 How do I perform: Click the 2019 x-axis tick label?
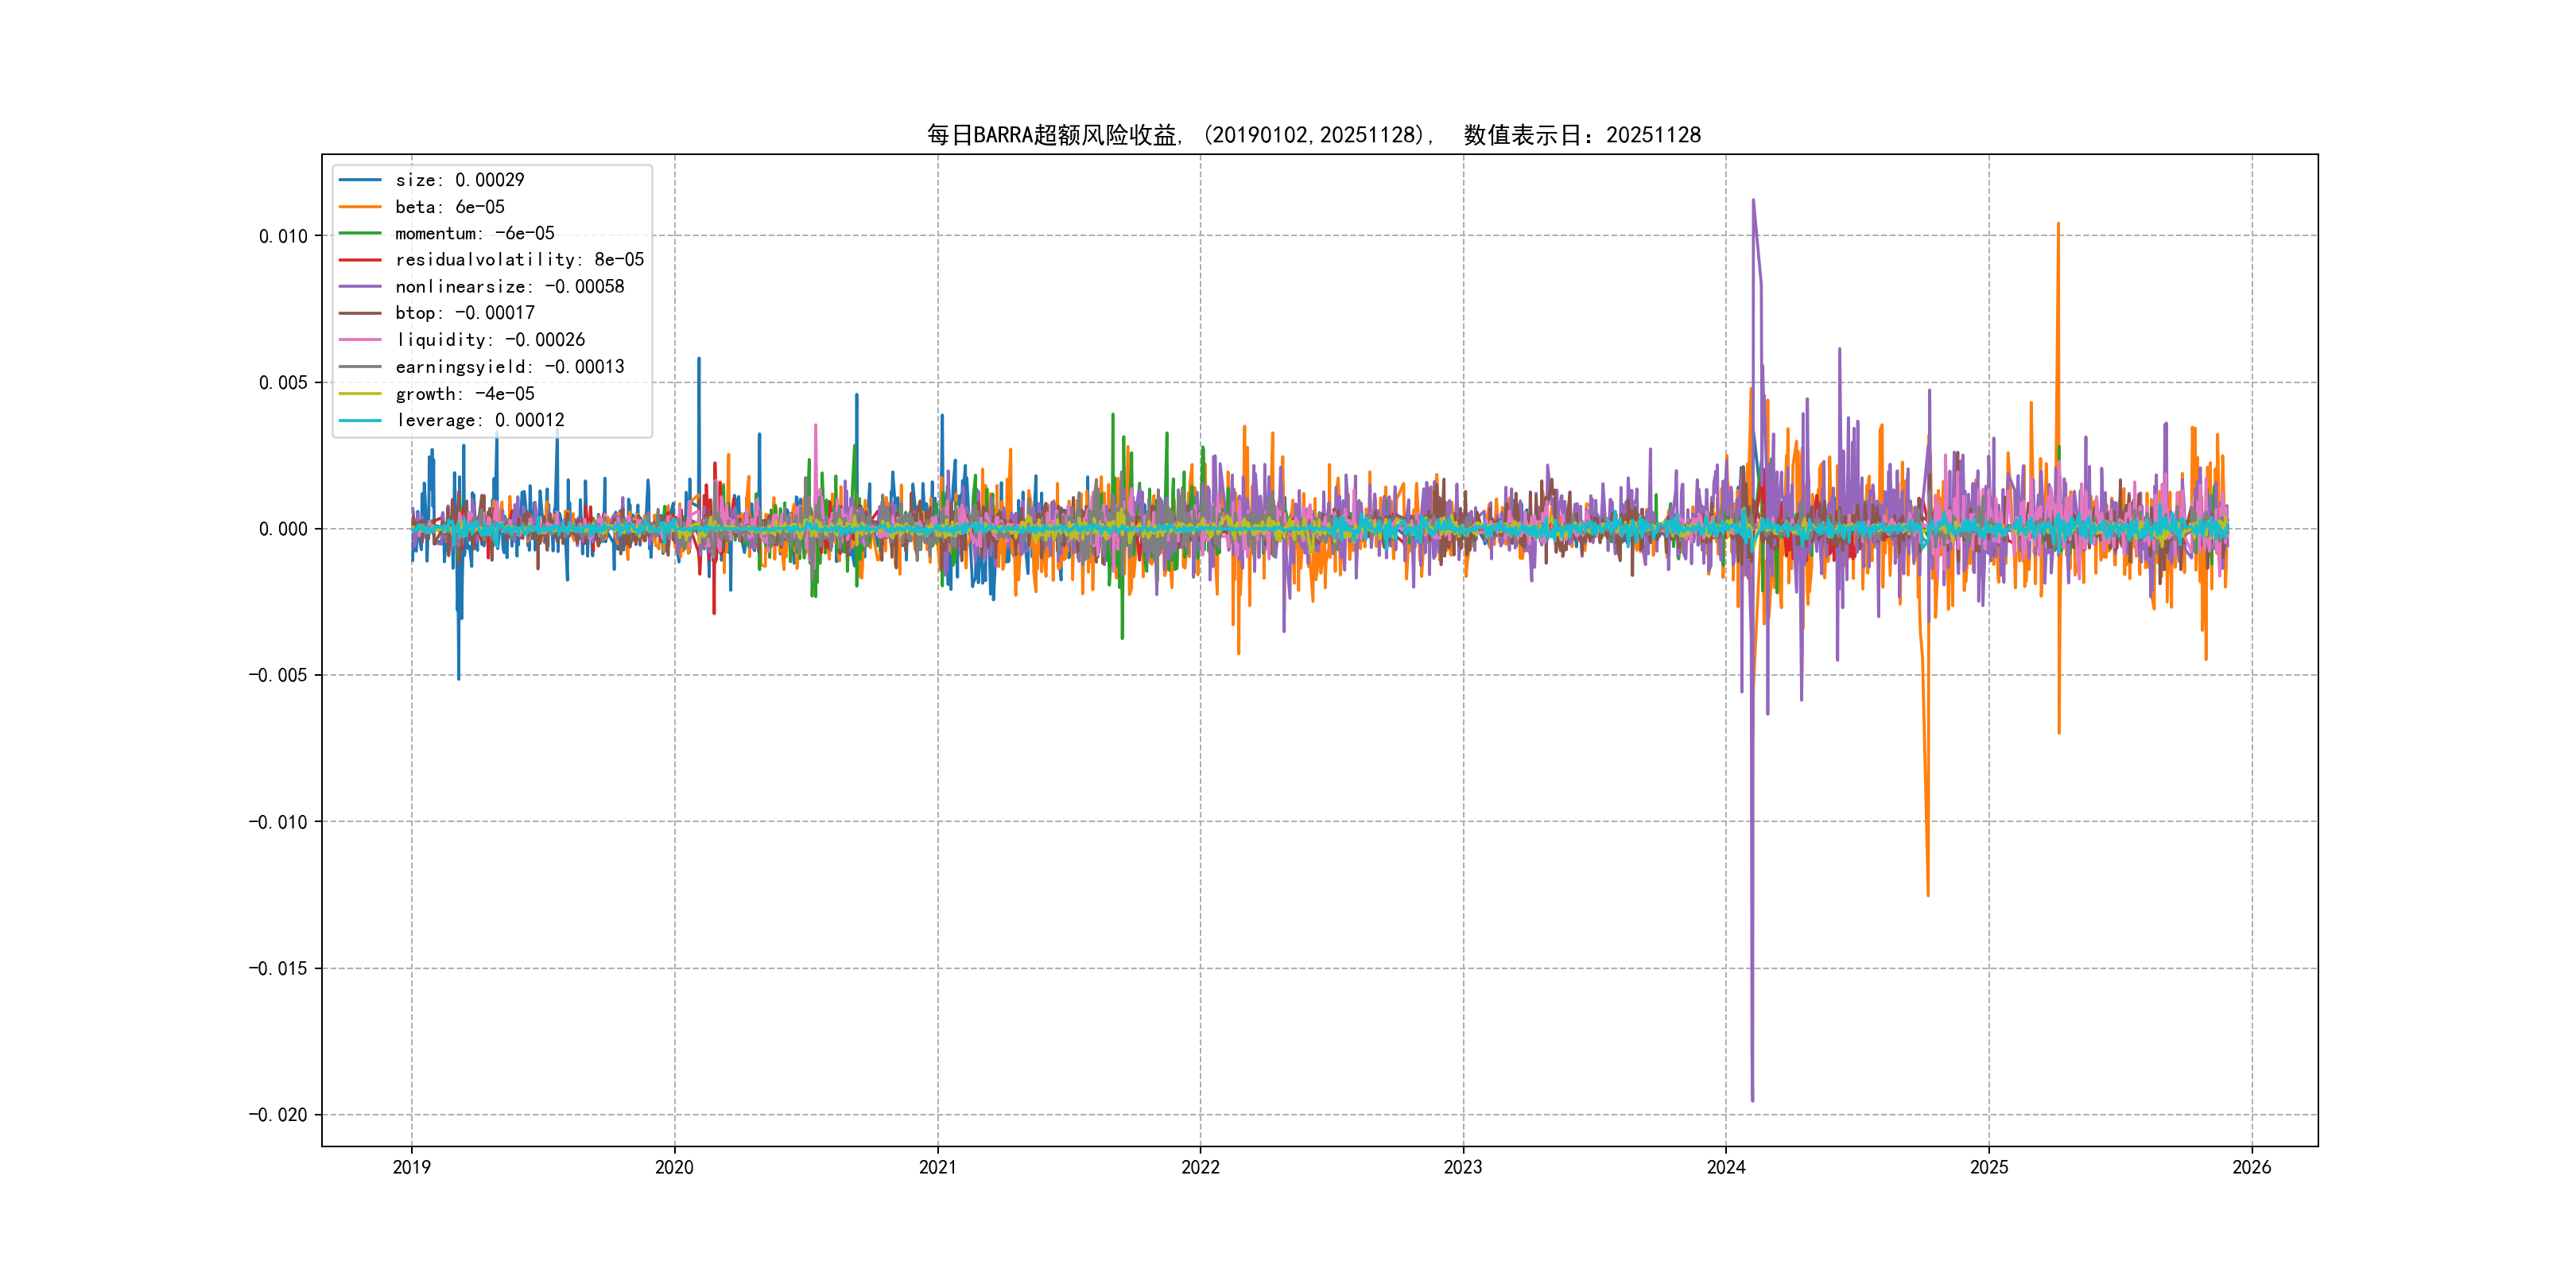[411, 1167]
